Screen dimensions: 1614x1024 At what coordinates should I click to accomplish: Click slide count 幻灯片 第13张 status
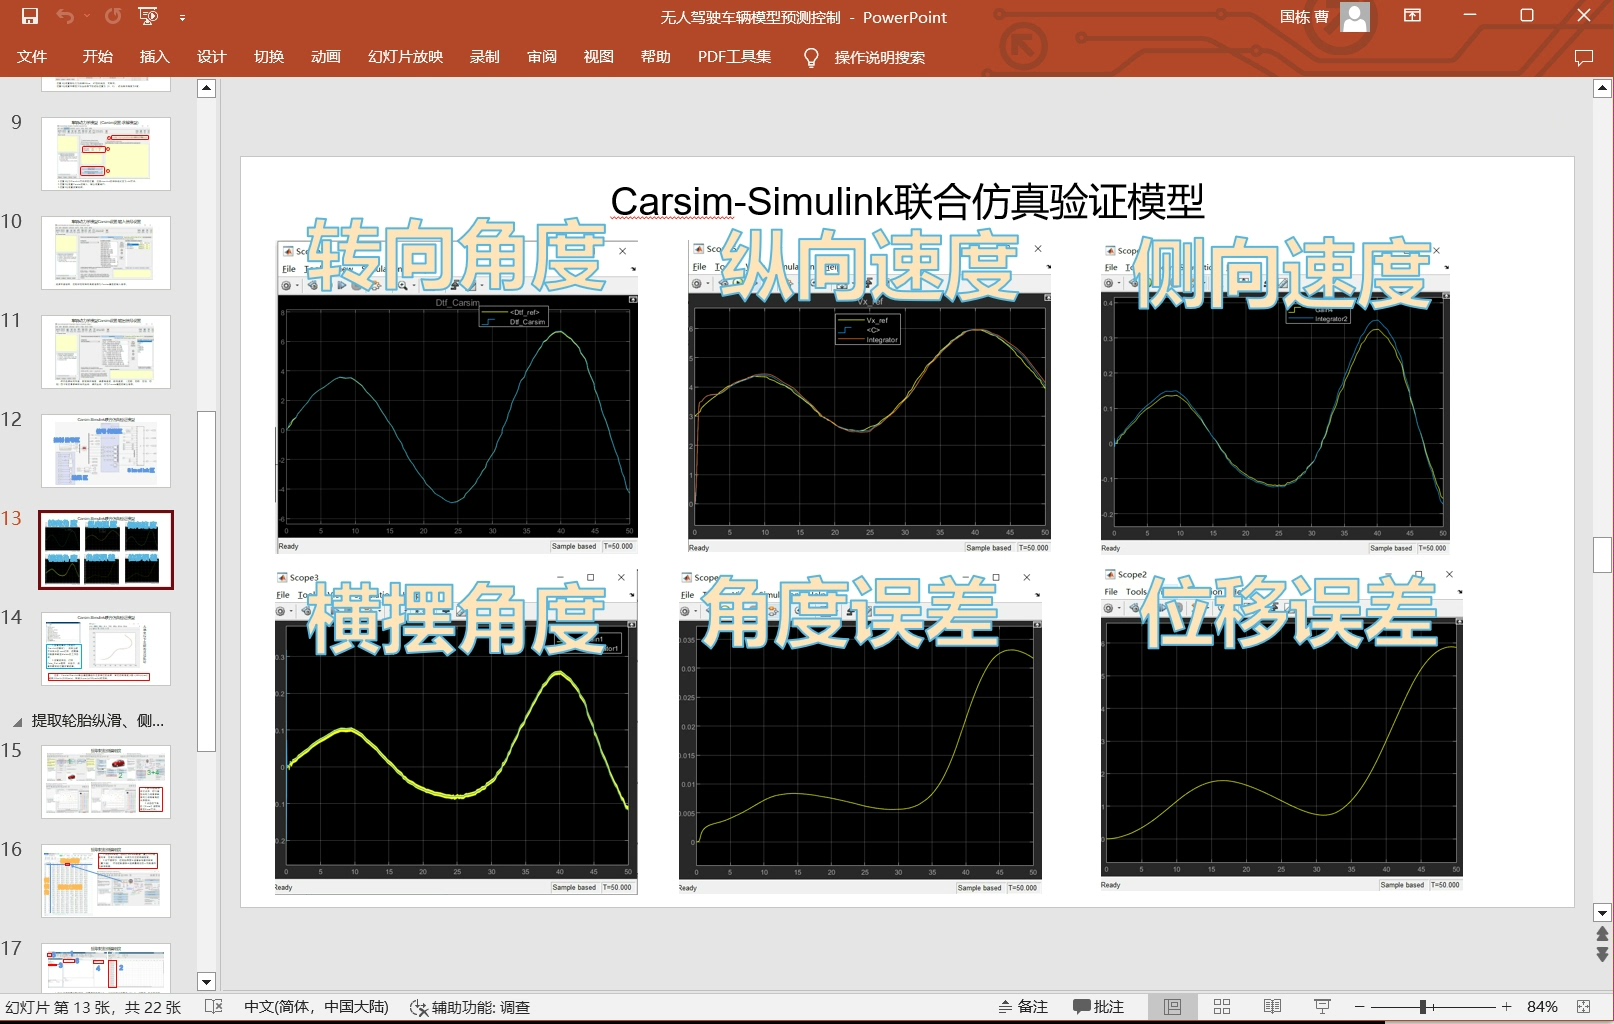tap(93, 1007)
